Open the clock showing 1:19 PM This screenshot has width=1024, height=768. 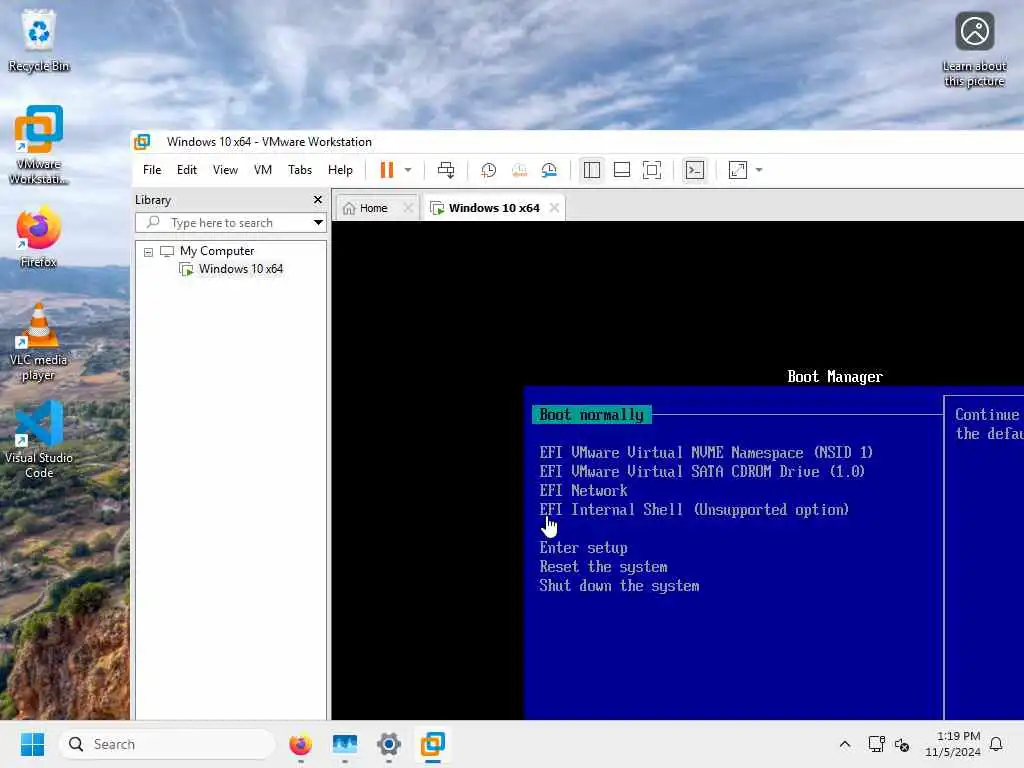(x=952, y=744)
